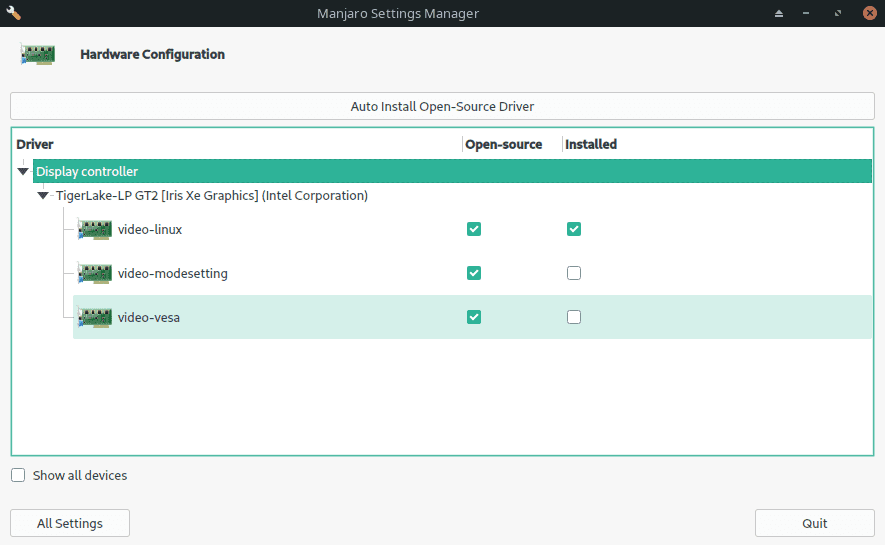Toggle Installed checkbox for video-vesa

tap(574, 317)
